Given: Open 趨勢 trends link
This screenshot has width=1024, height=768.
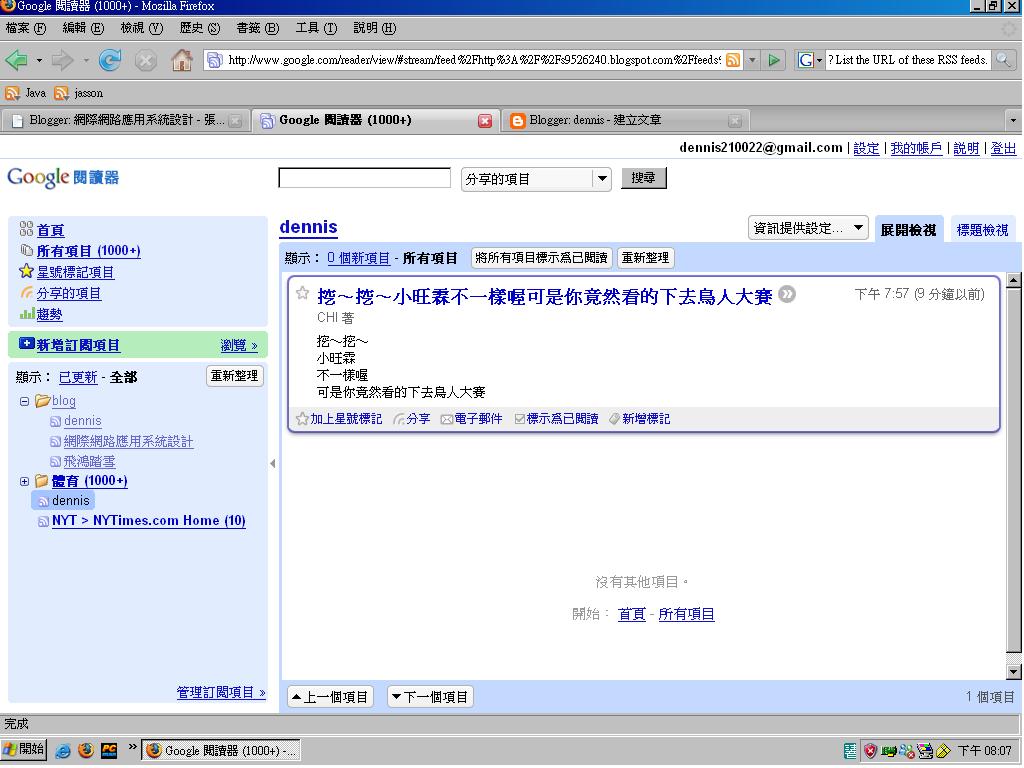Looking at the screenshot, I should click(x=50, y=315).
